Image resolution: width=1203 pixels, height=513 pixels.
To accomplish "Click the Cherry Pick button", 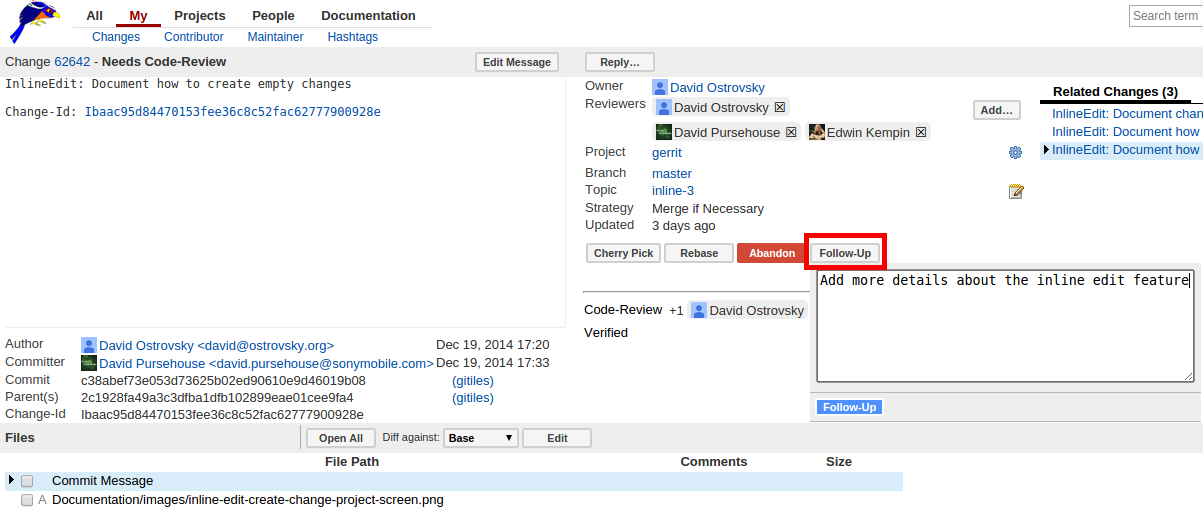I will 623,253.
